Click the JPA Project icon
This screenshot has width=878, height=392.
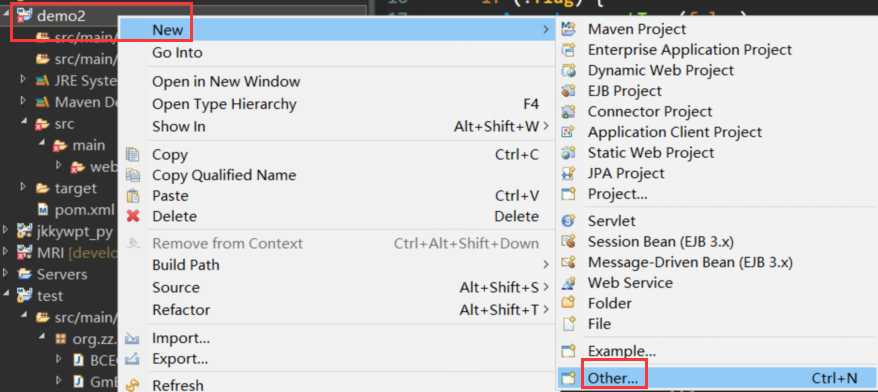tap(568, 174)
